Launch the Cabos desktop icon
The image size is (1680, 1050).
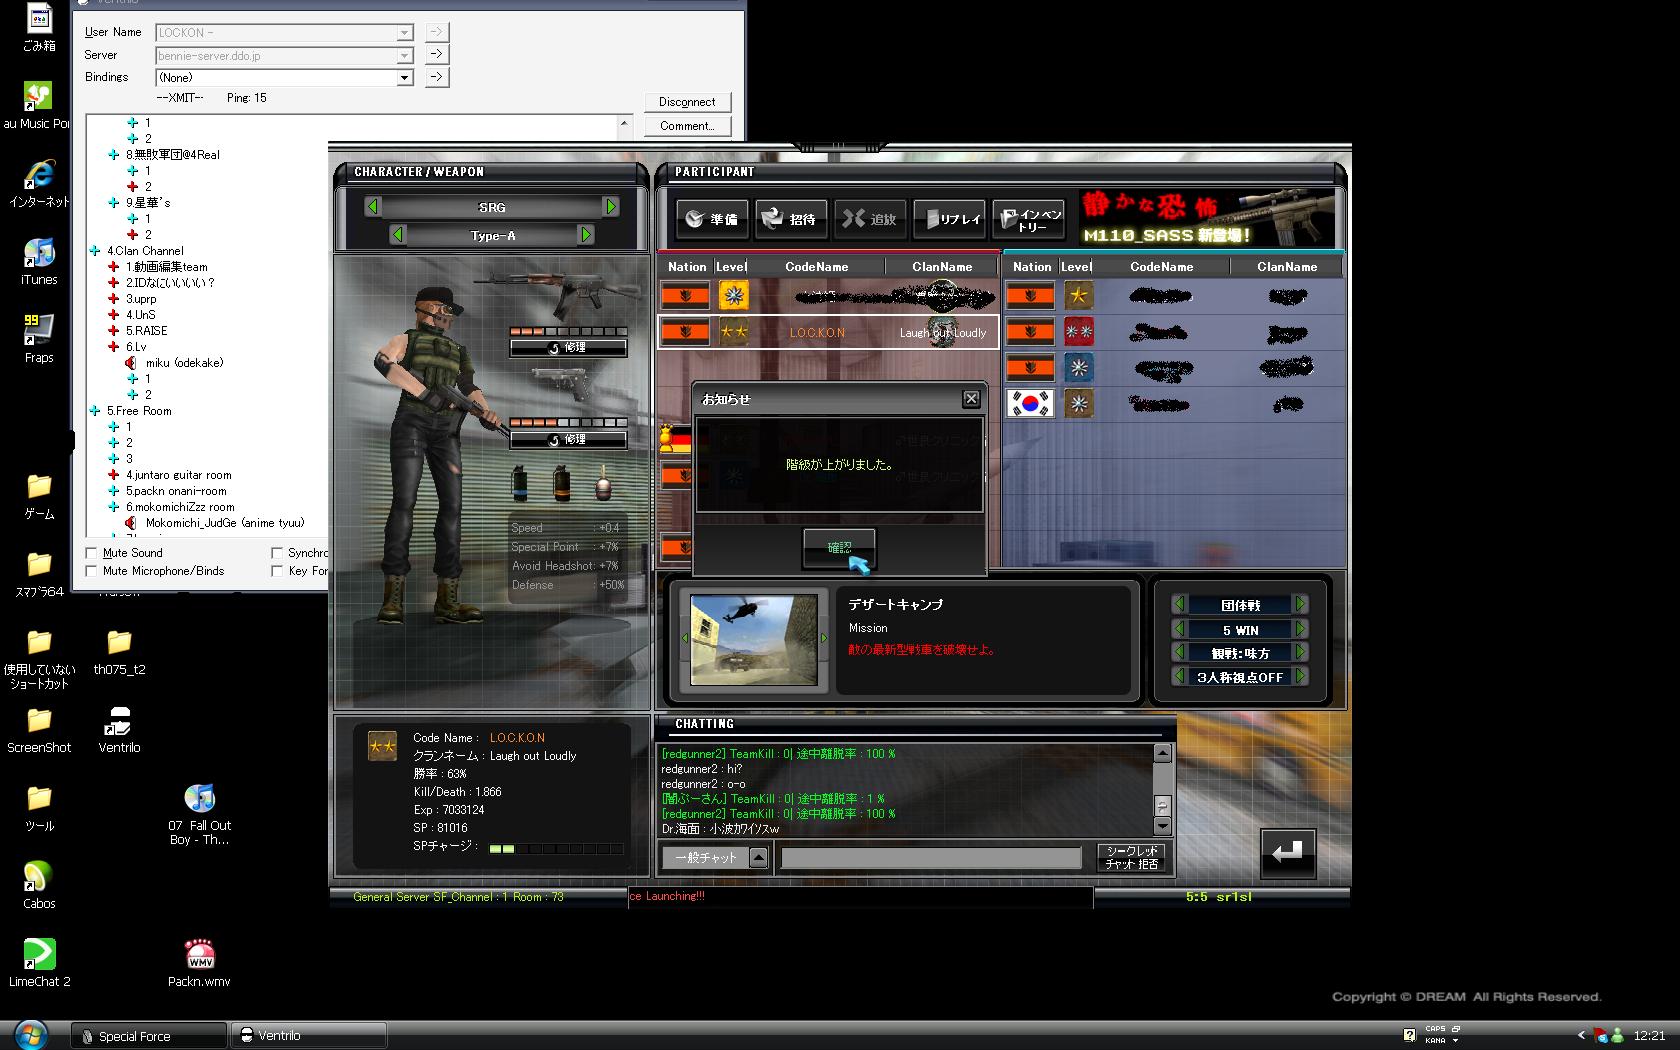click(39, 885)
